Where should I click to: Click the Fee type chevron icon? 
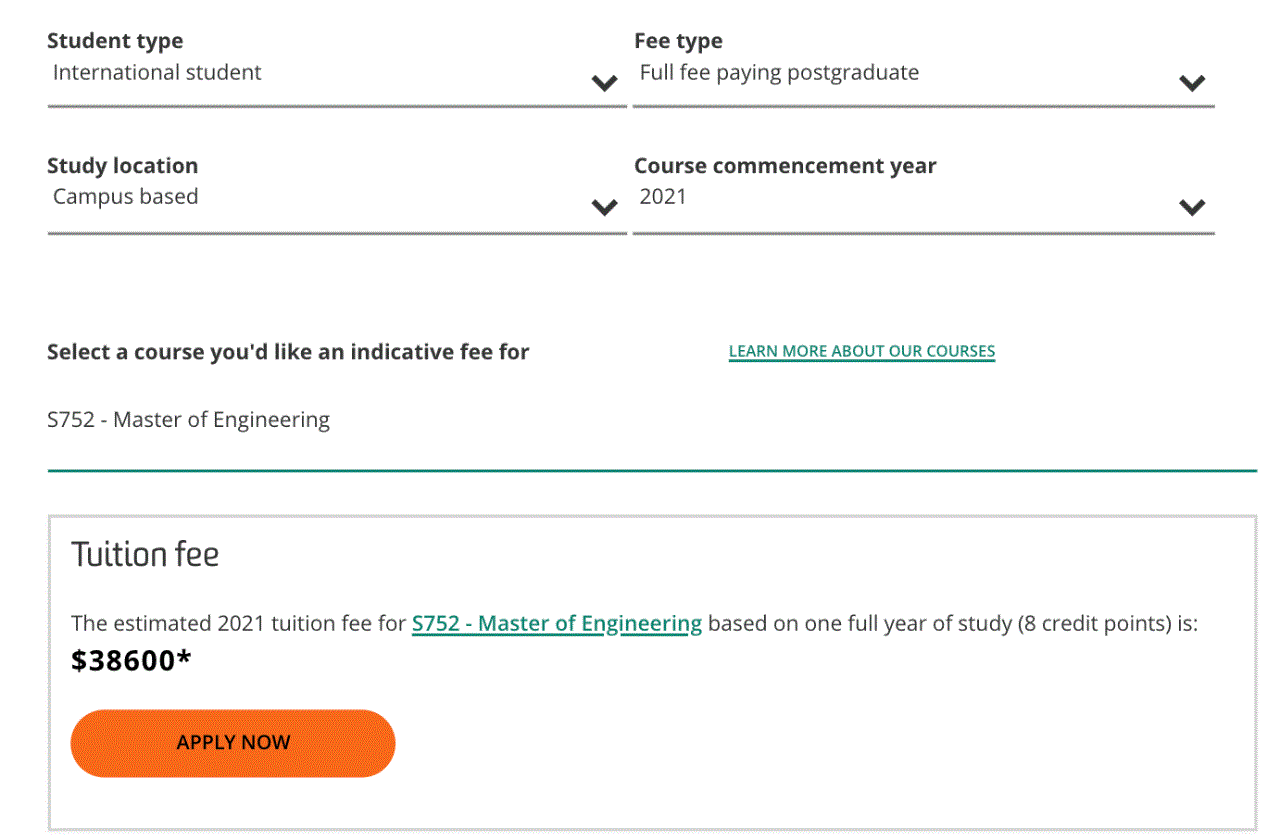[1192, 84]
